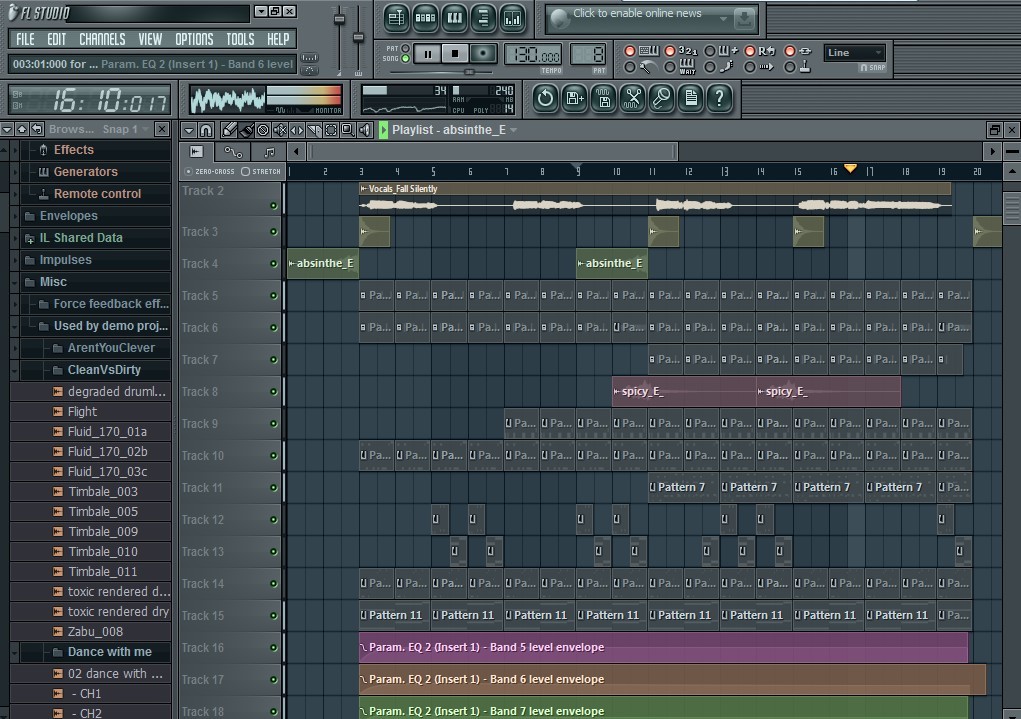Click the record button
The height and width of the screenshot is (719, 1021).
[x=483, y=54]
